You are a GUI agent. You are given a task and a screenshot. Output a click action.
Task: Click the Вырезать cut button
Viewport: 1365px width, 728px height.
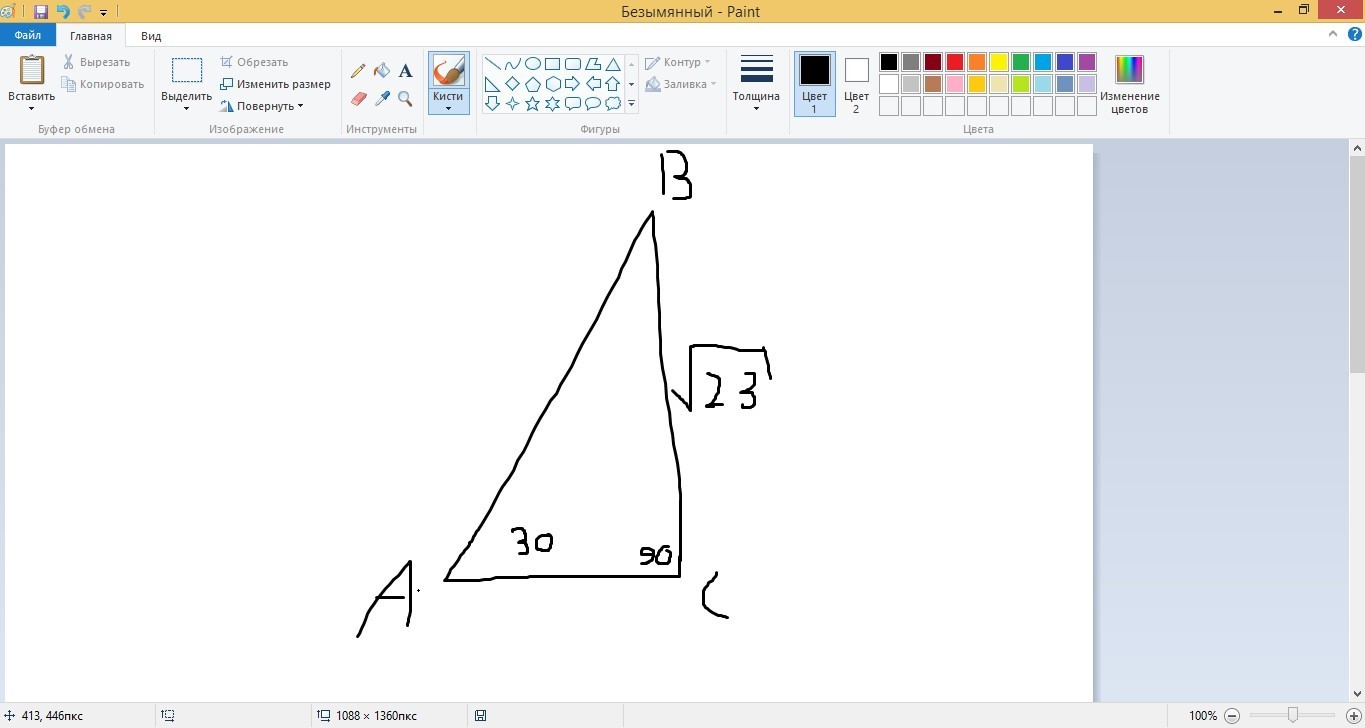pyautogui.click(x=96, y=62)
